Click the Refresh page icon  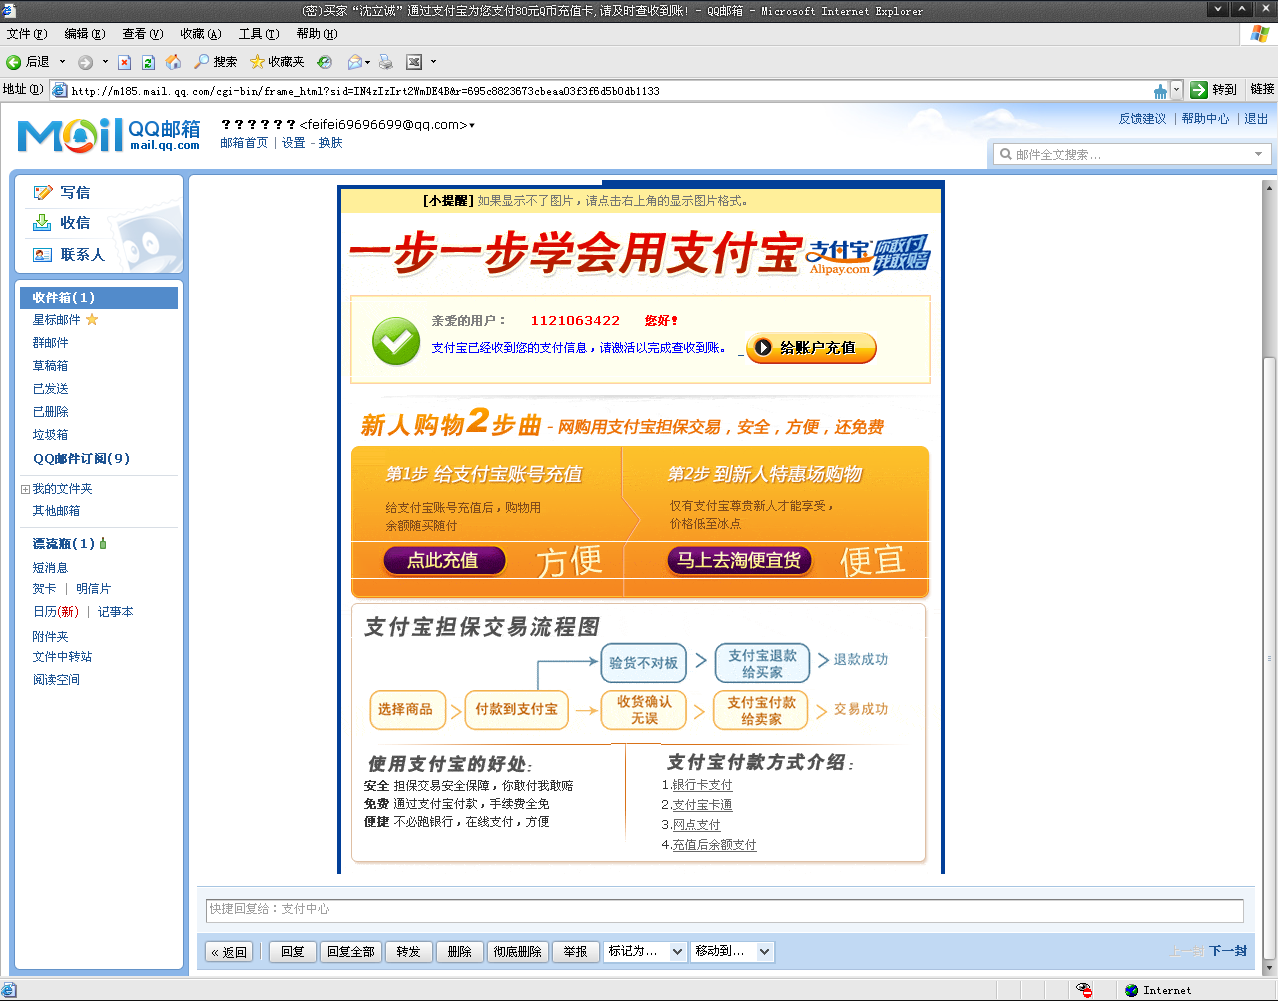148,62
